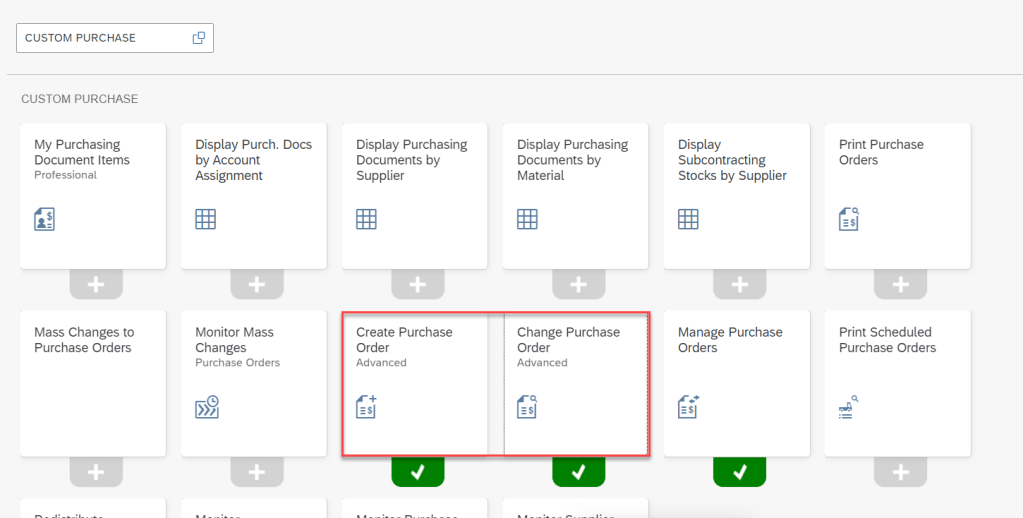Add Print Scheduled Purchase Orders with plus button

click(x=900, y=472)
